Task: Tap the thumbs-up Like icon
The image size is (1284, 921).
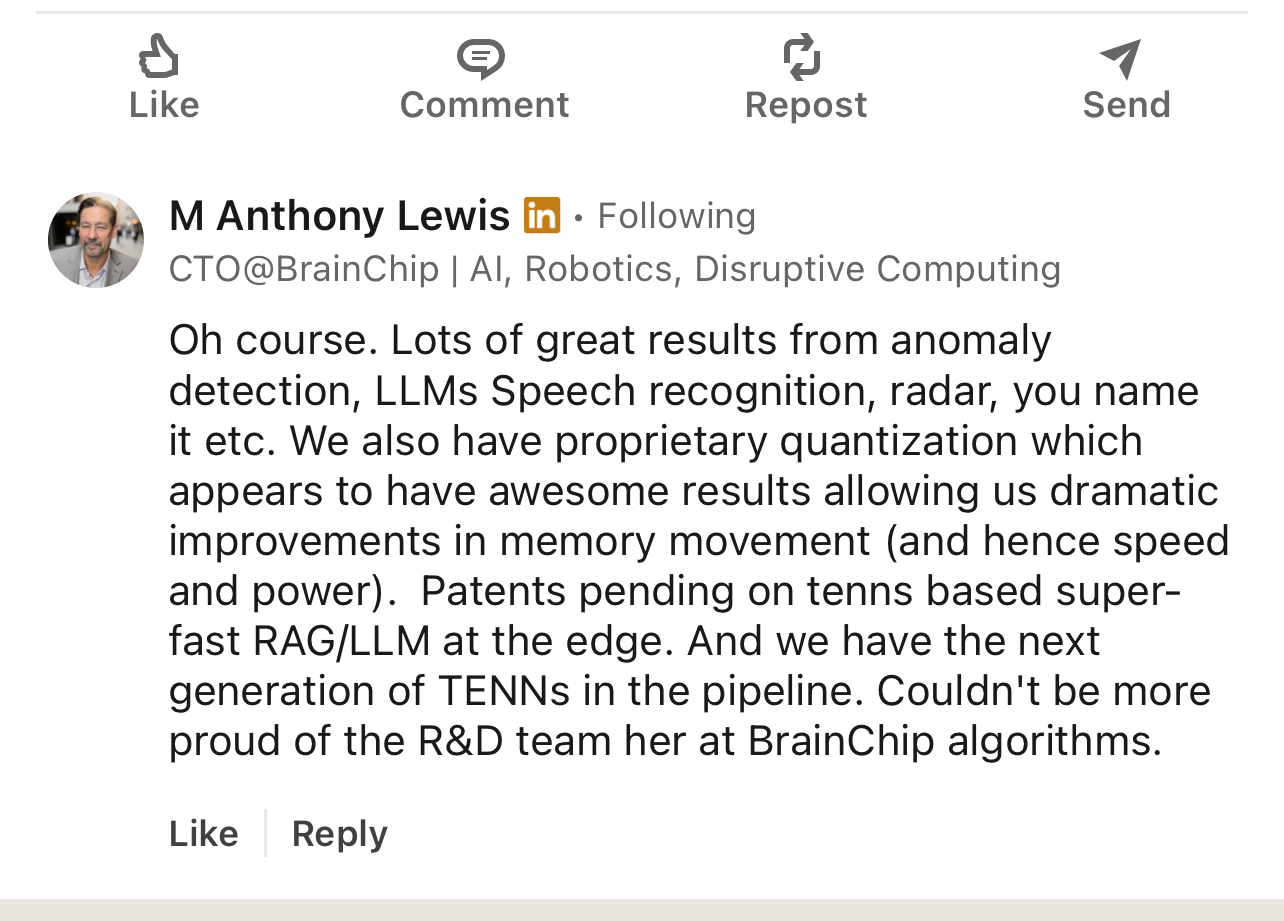Action: pyautogui.click(x=159, y=56)
